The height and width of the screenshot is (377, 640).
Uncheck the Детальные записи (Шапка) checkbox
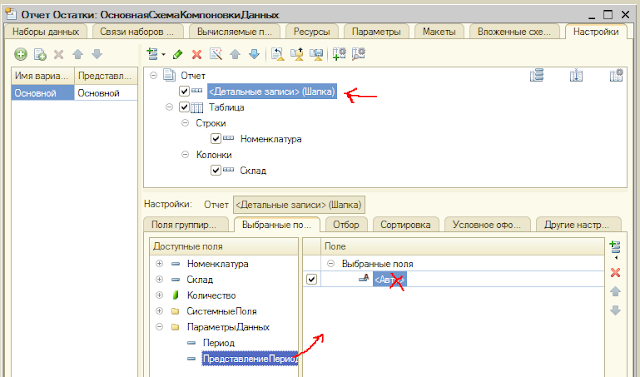point(184,91)
